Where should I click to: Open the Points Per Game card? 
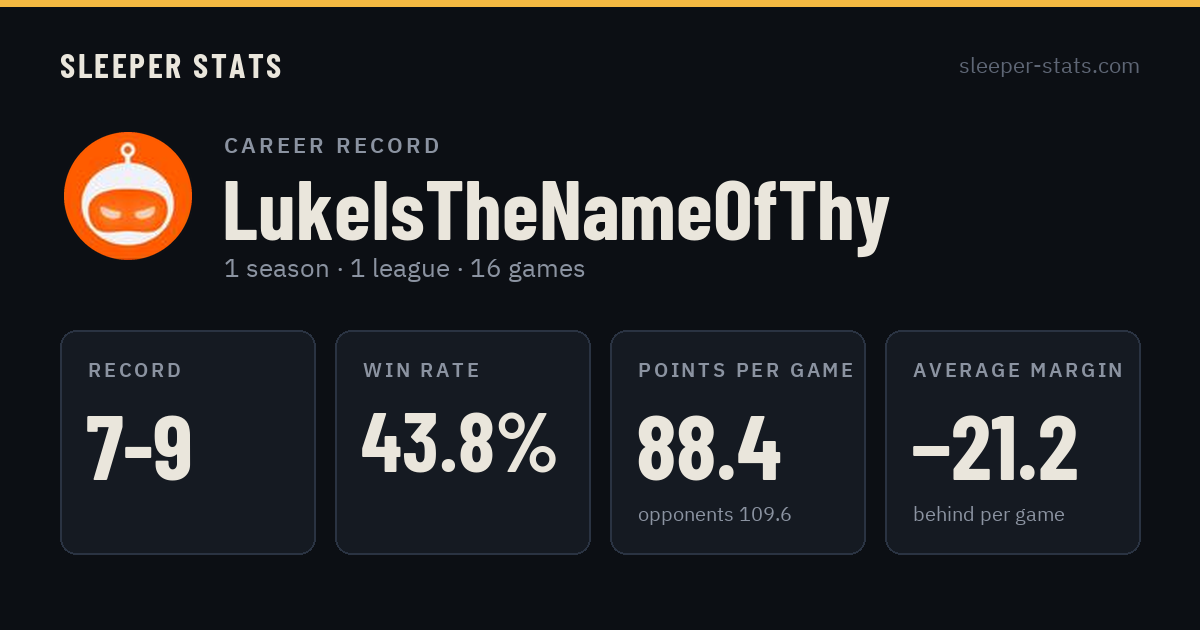tap(738, 442)
